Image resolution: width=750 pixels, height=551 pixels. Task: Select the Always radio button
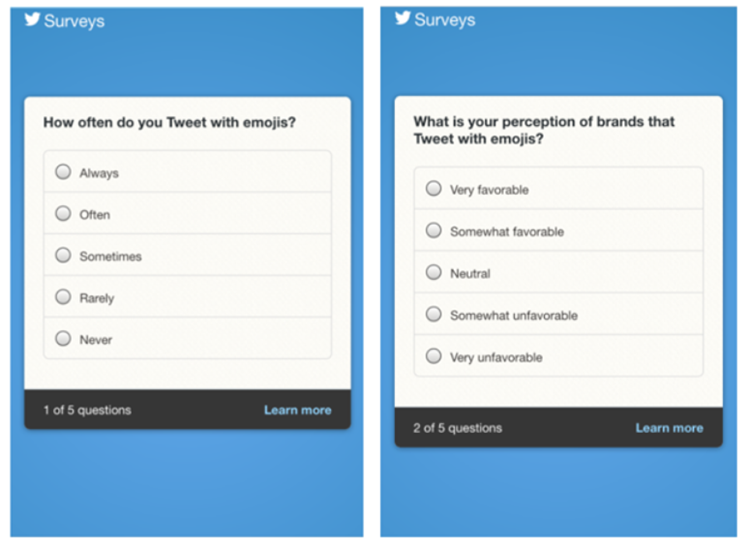coord(63,172)
